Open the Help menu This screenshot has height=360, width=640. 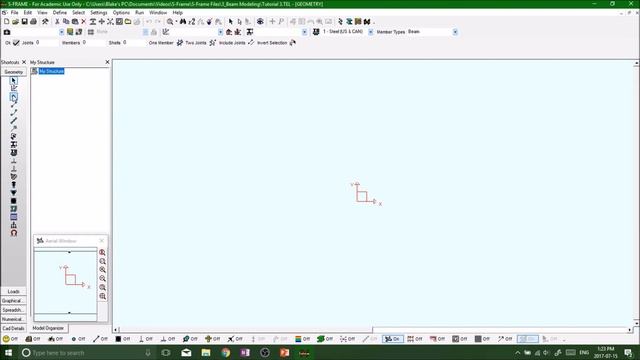(x=178, y=13)
